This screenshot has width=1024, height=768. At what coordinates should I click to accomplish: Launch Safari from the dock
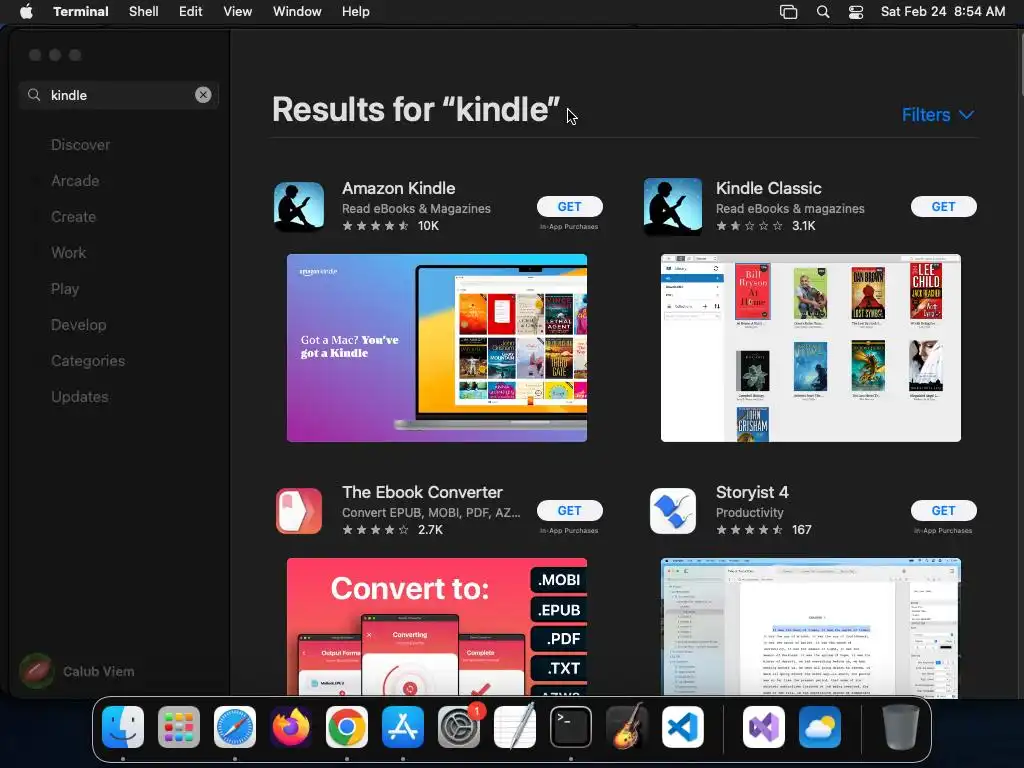click(235, 727)
